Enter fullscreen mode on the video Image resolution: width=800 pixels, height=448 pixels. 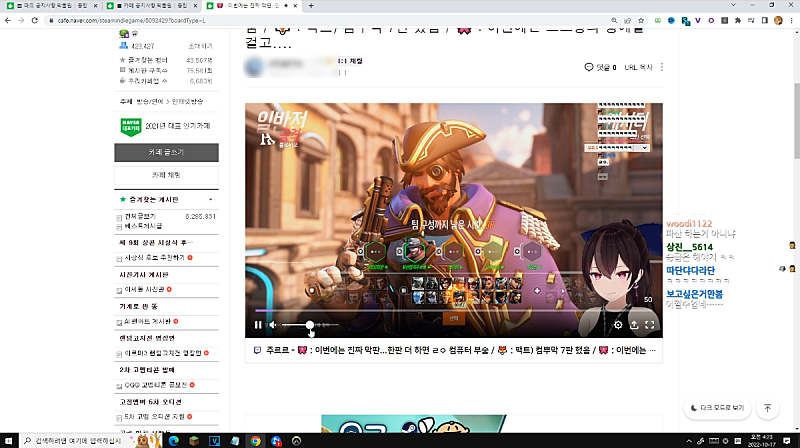pos(650,325)
